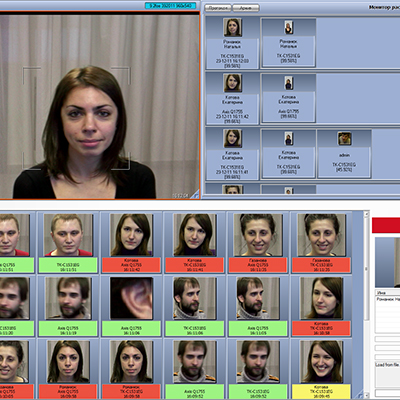The width and height of the screenshot is (400, 400).
Task: Click the name list box under Имя
Action: point(388,314)
